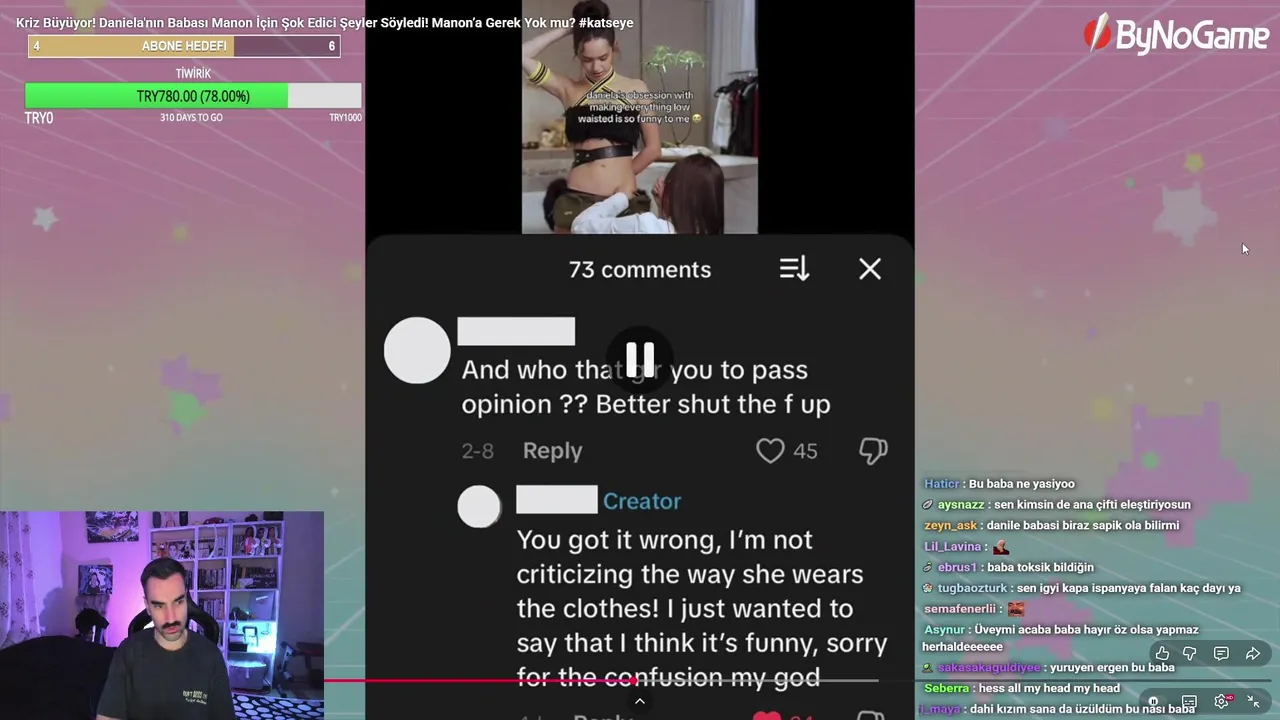Open the comments sort order menu
This screenshot has width=1280, height=720.
(x=794, y=269)
